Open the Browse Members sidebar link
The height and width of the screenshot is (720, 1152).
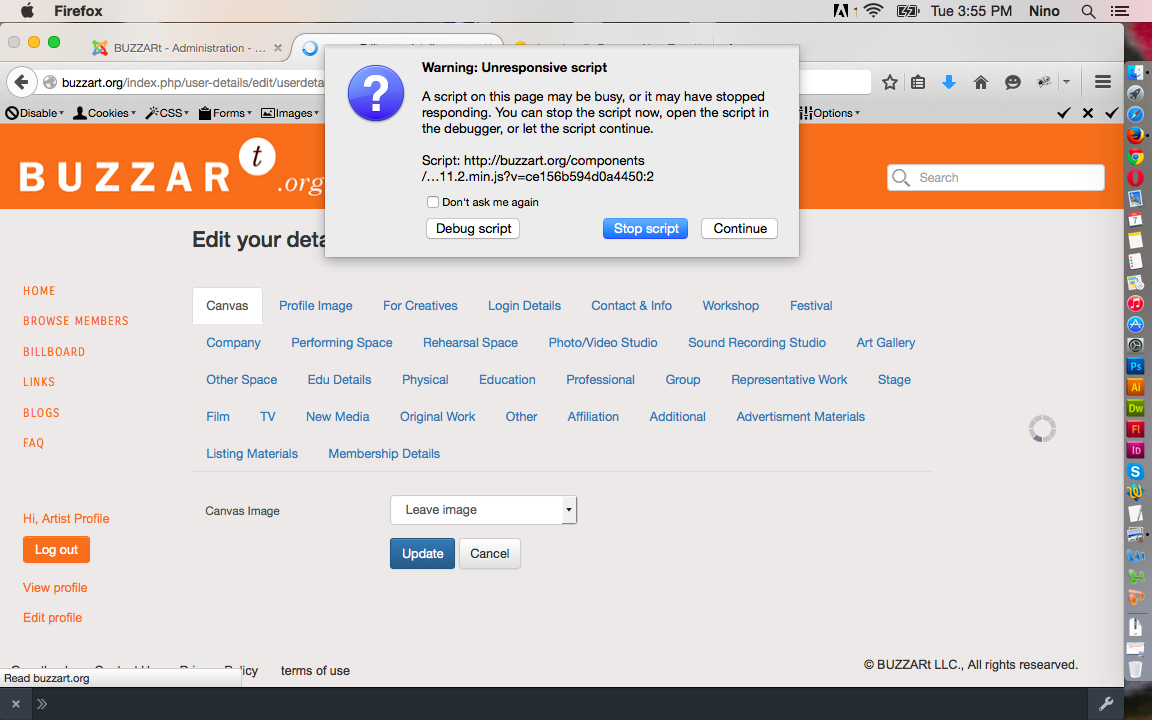click(x=76, y=321)
